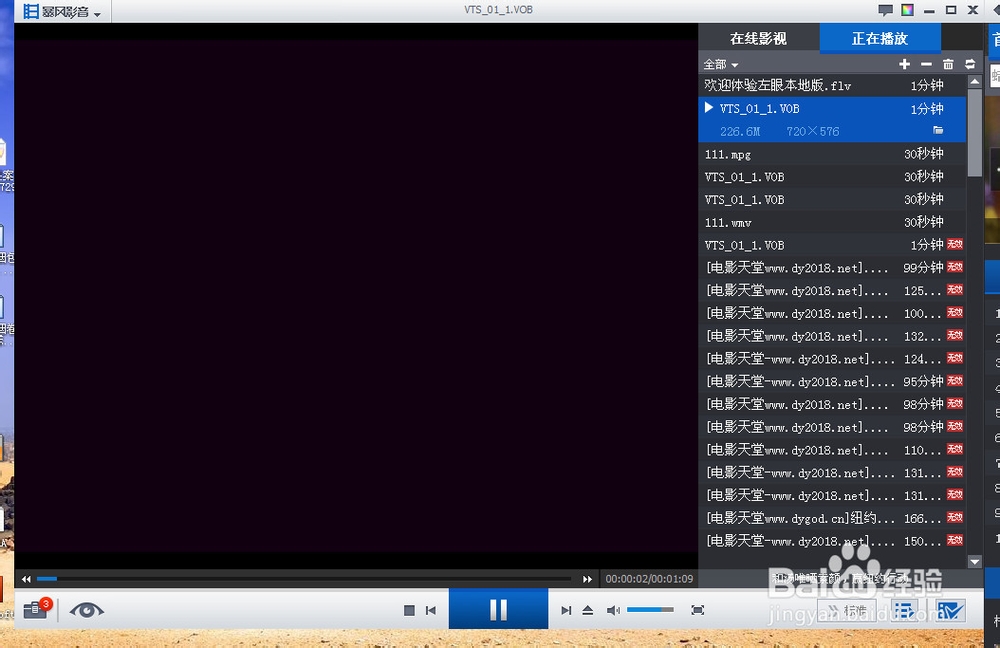Select the 电影天堂 entry lasting 95分钟
The width and height of the screenshot is (1000, 648).
832,381
